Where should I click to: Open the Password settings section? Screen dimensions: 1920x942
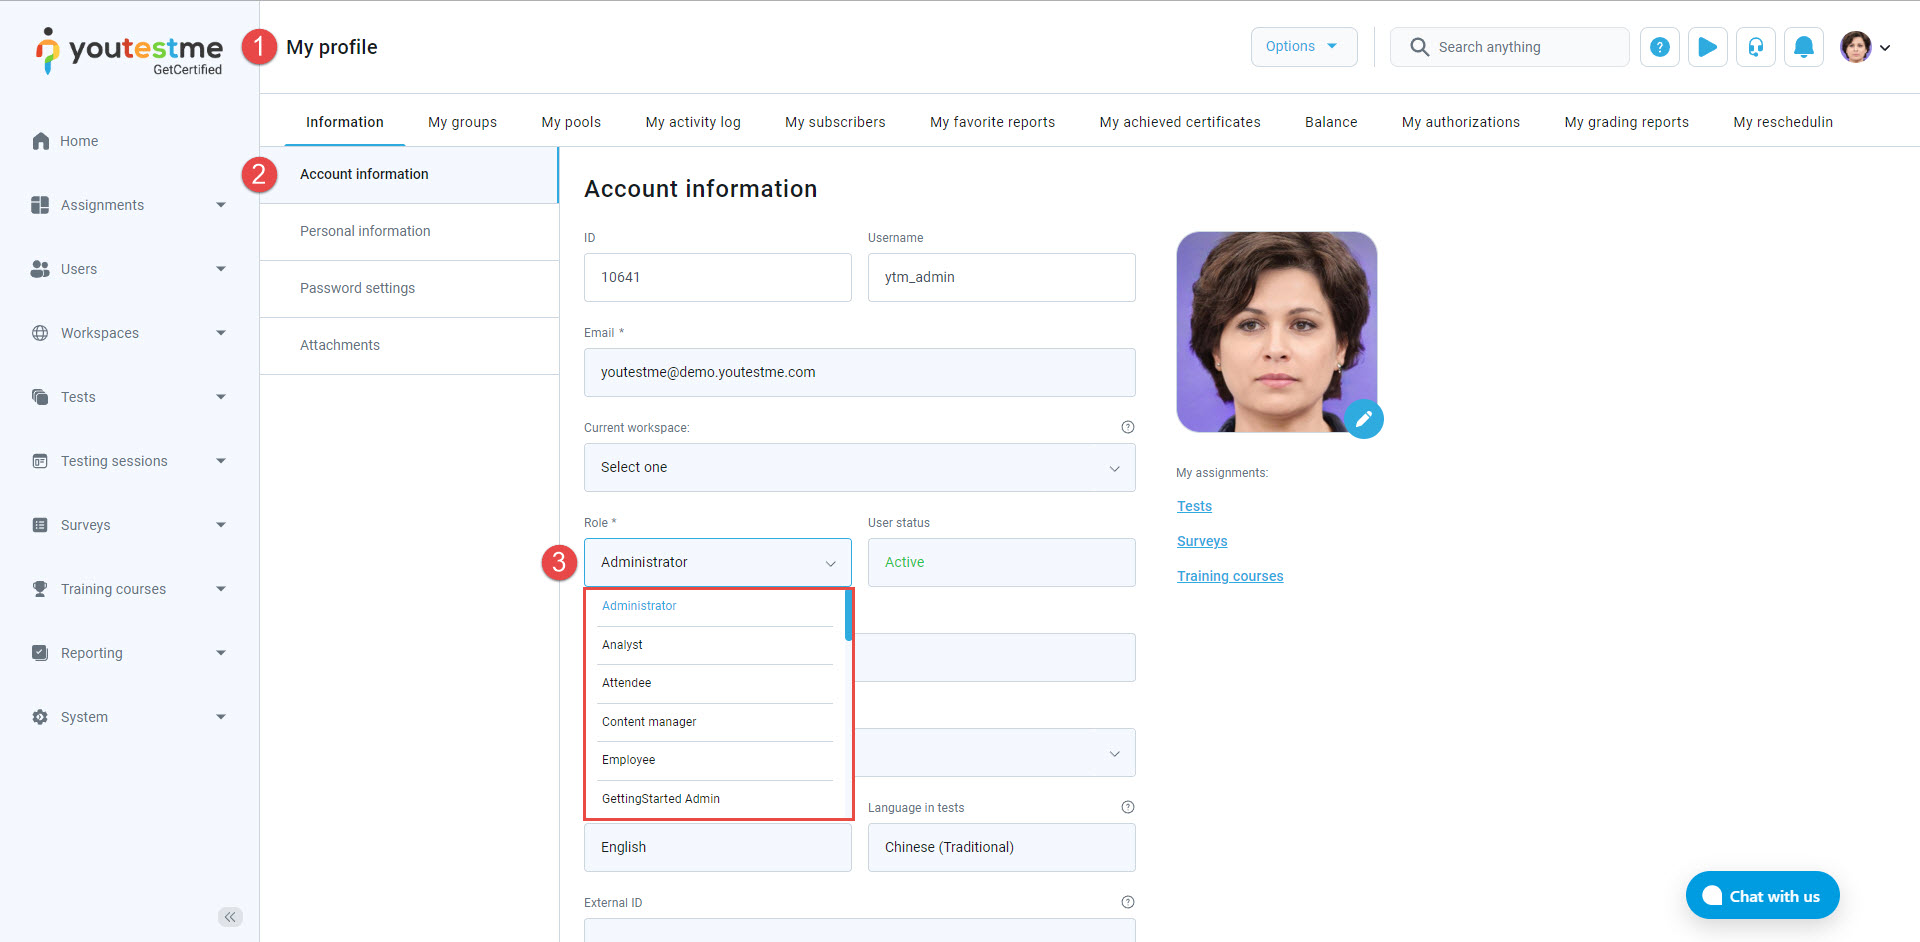357,288
